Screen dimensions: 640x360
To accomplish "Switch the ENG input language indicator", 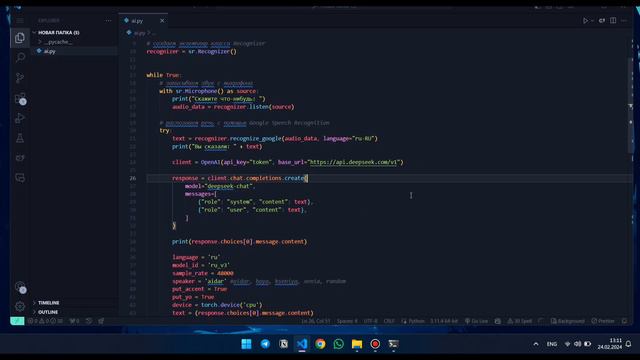I will point(552,344).
